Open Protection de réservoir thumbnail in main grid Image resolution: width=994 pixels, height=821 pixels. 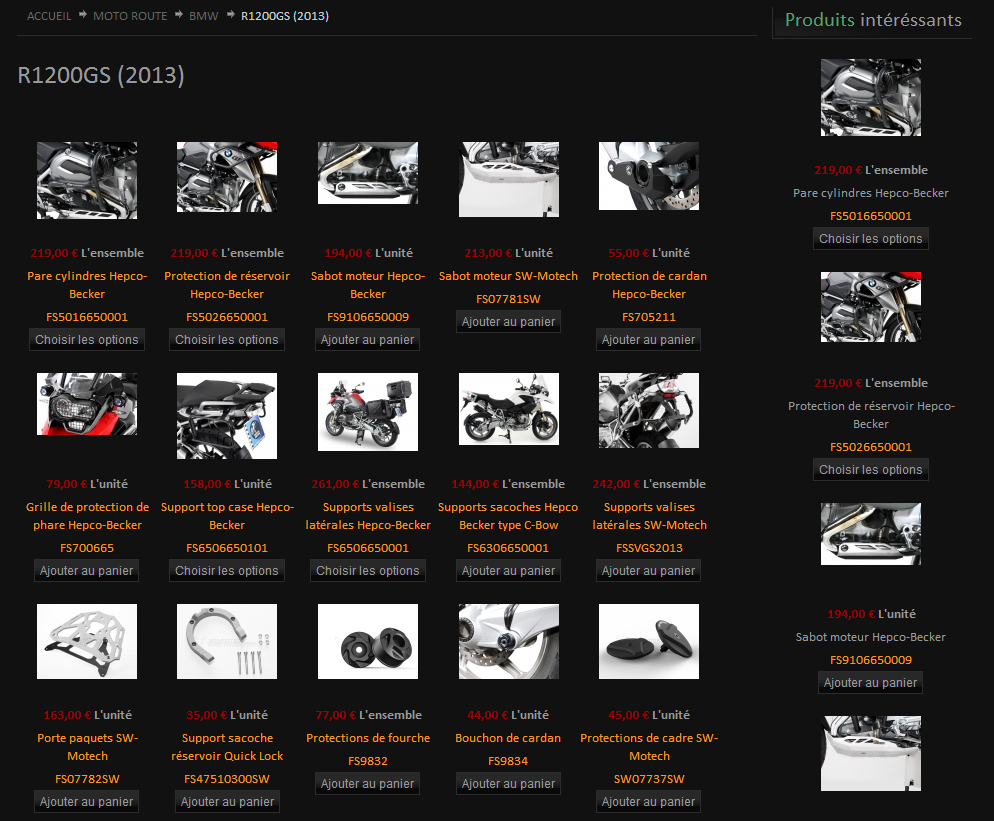pos(227,177)
